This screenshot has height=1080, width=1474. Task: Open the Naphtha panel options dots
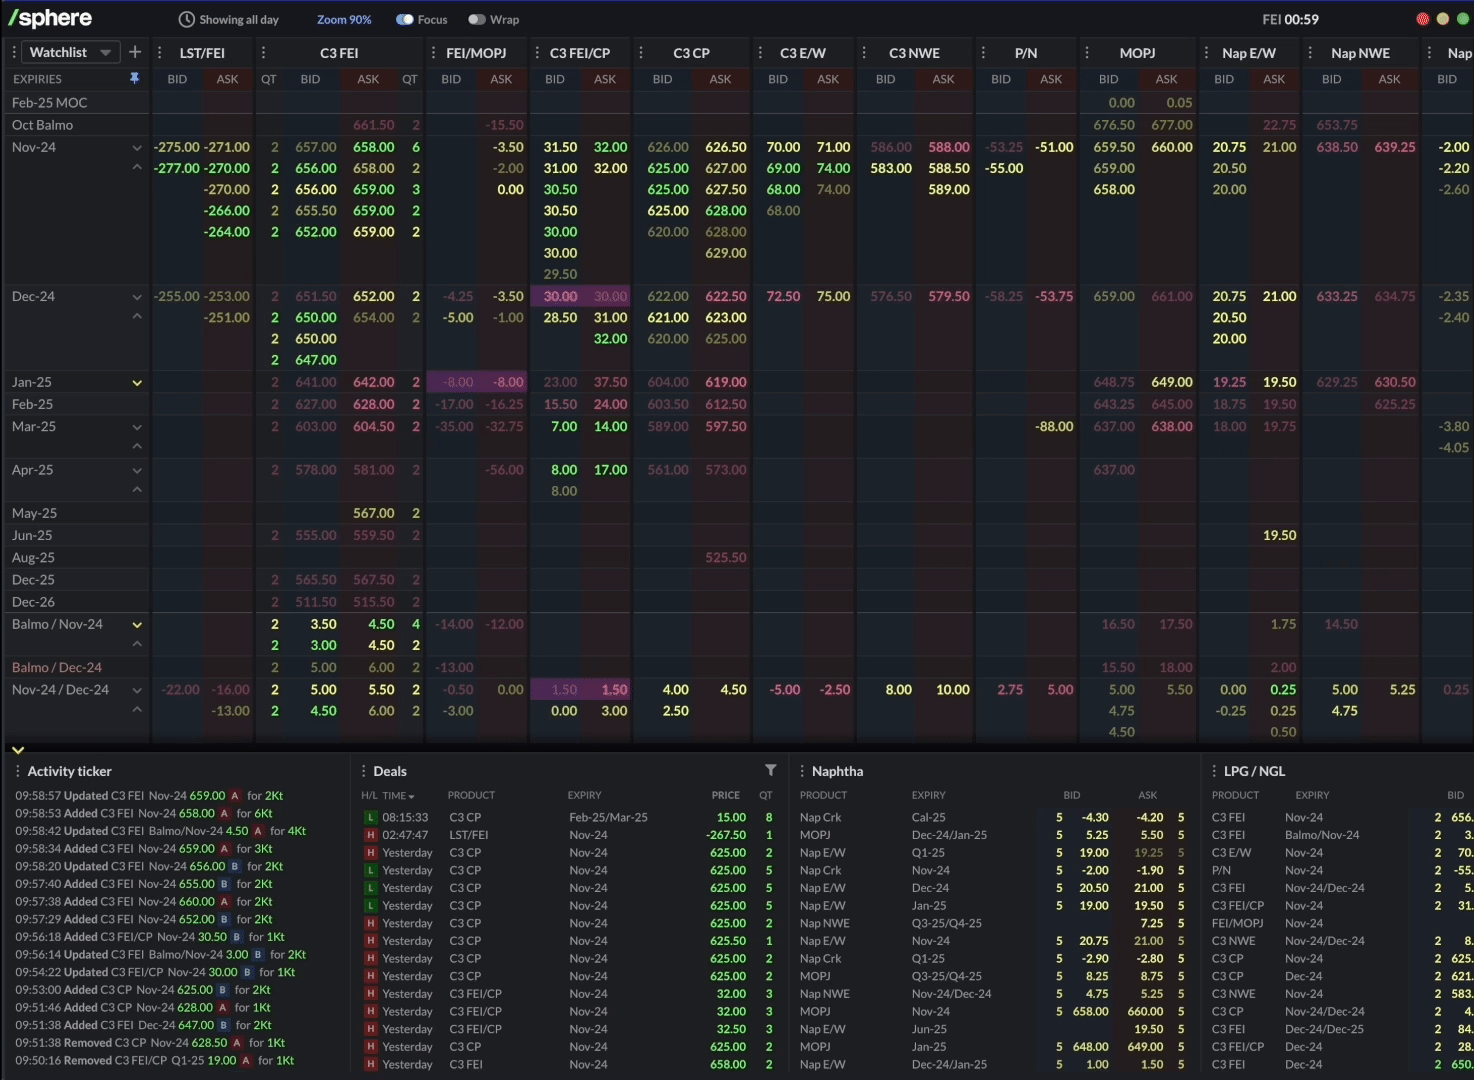coord(801,771)
